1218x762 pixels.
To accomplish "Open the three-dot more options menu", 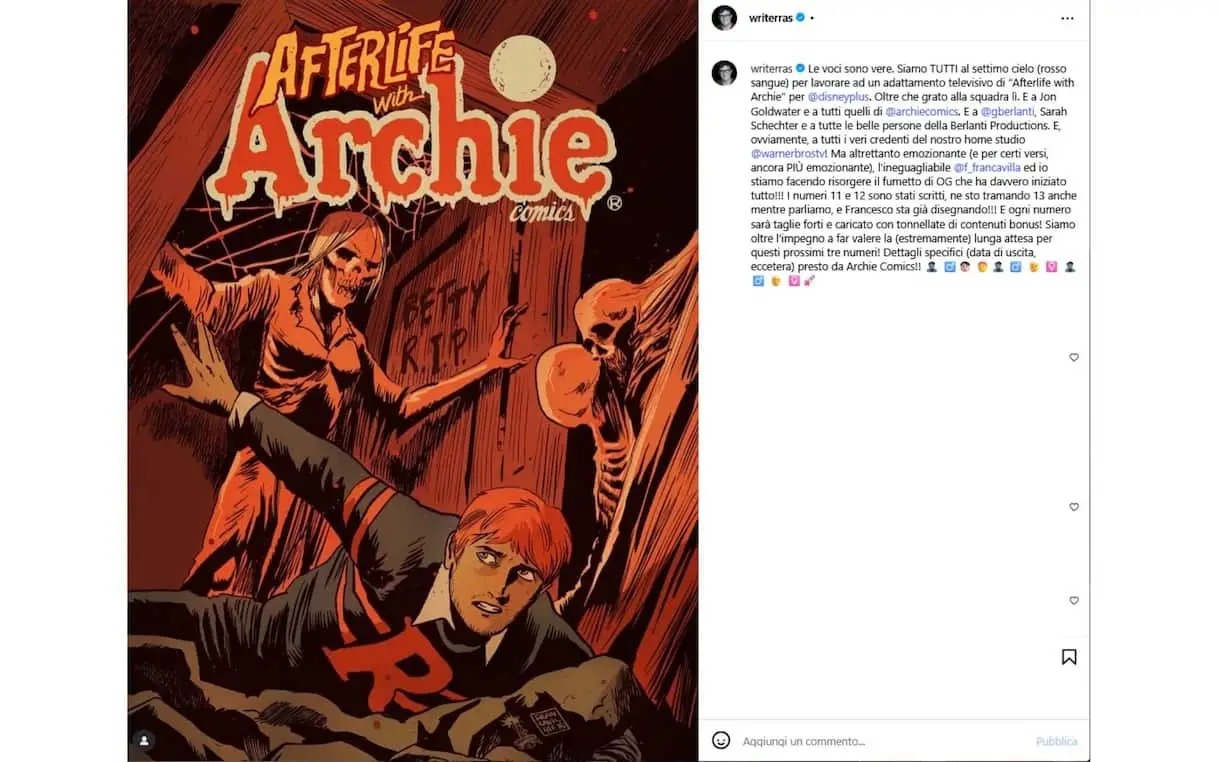I will click(x=1067, y=18).
